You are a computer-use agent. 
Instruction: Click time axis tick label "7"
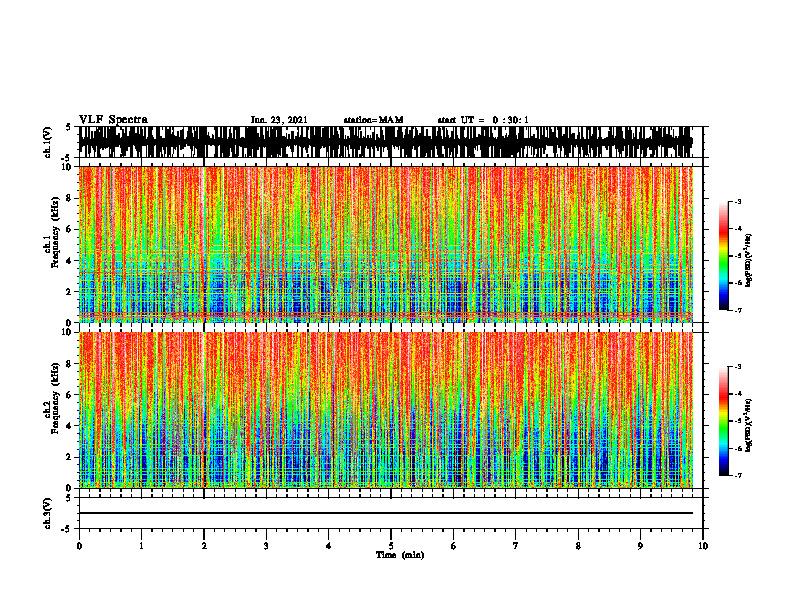(x=516, y=546)
